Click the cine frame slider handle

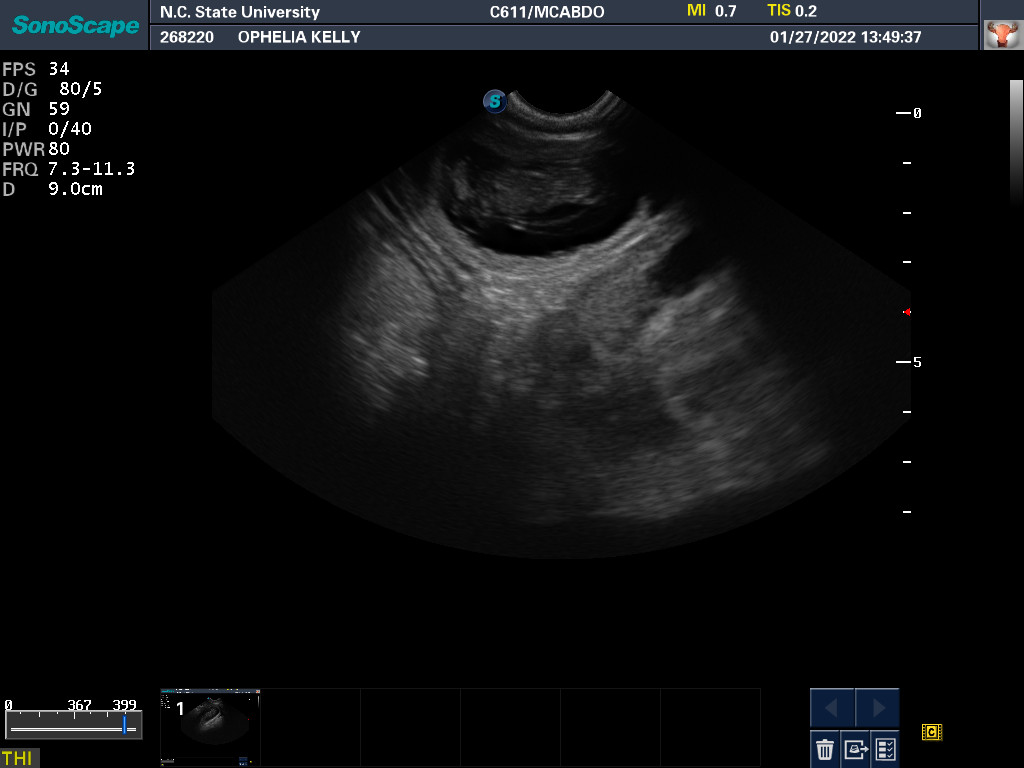pyautogui.click(x=125, y=725)
